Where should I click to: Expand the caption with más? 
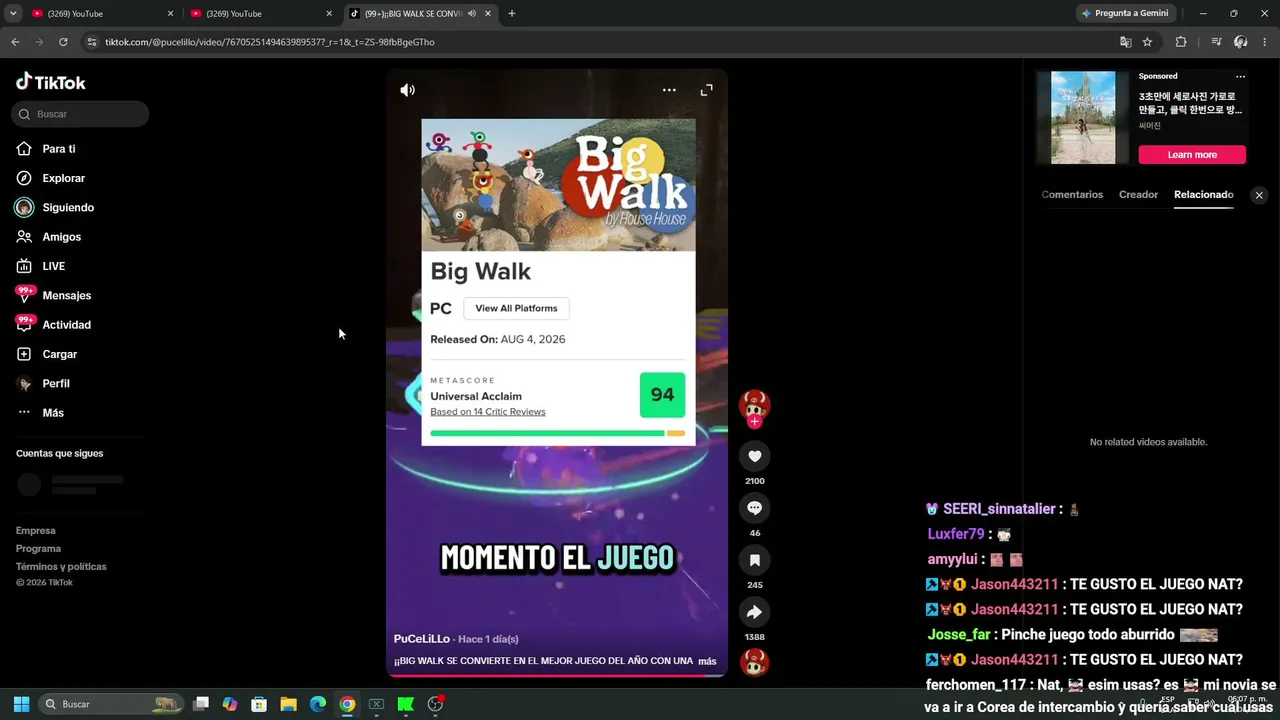[707, 661]
